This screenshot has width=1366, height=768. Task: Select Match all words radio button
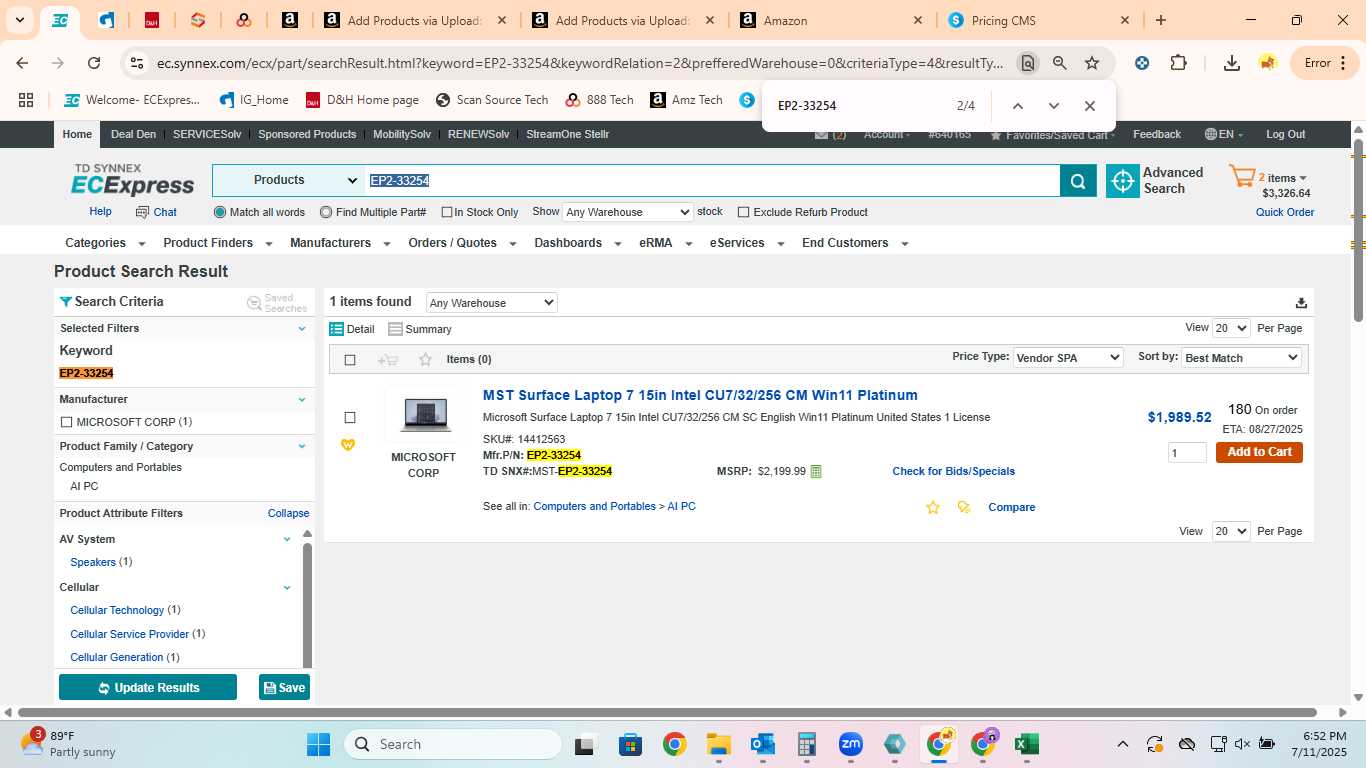[220, 212]
